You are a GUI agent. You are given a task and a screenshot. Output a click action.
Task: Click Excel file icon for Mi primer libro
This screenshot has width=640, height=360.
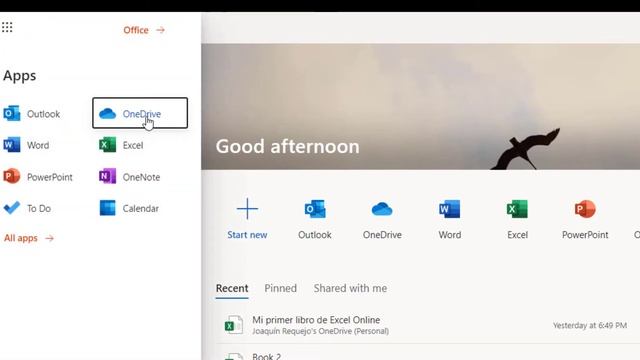(234, 325)
